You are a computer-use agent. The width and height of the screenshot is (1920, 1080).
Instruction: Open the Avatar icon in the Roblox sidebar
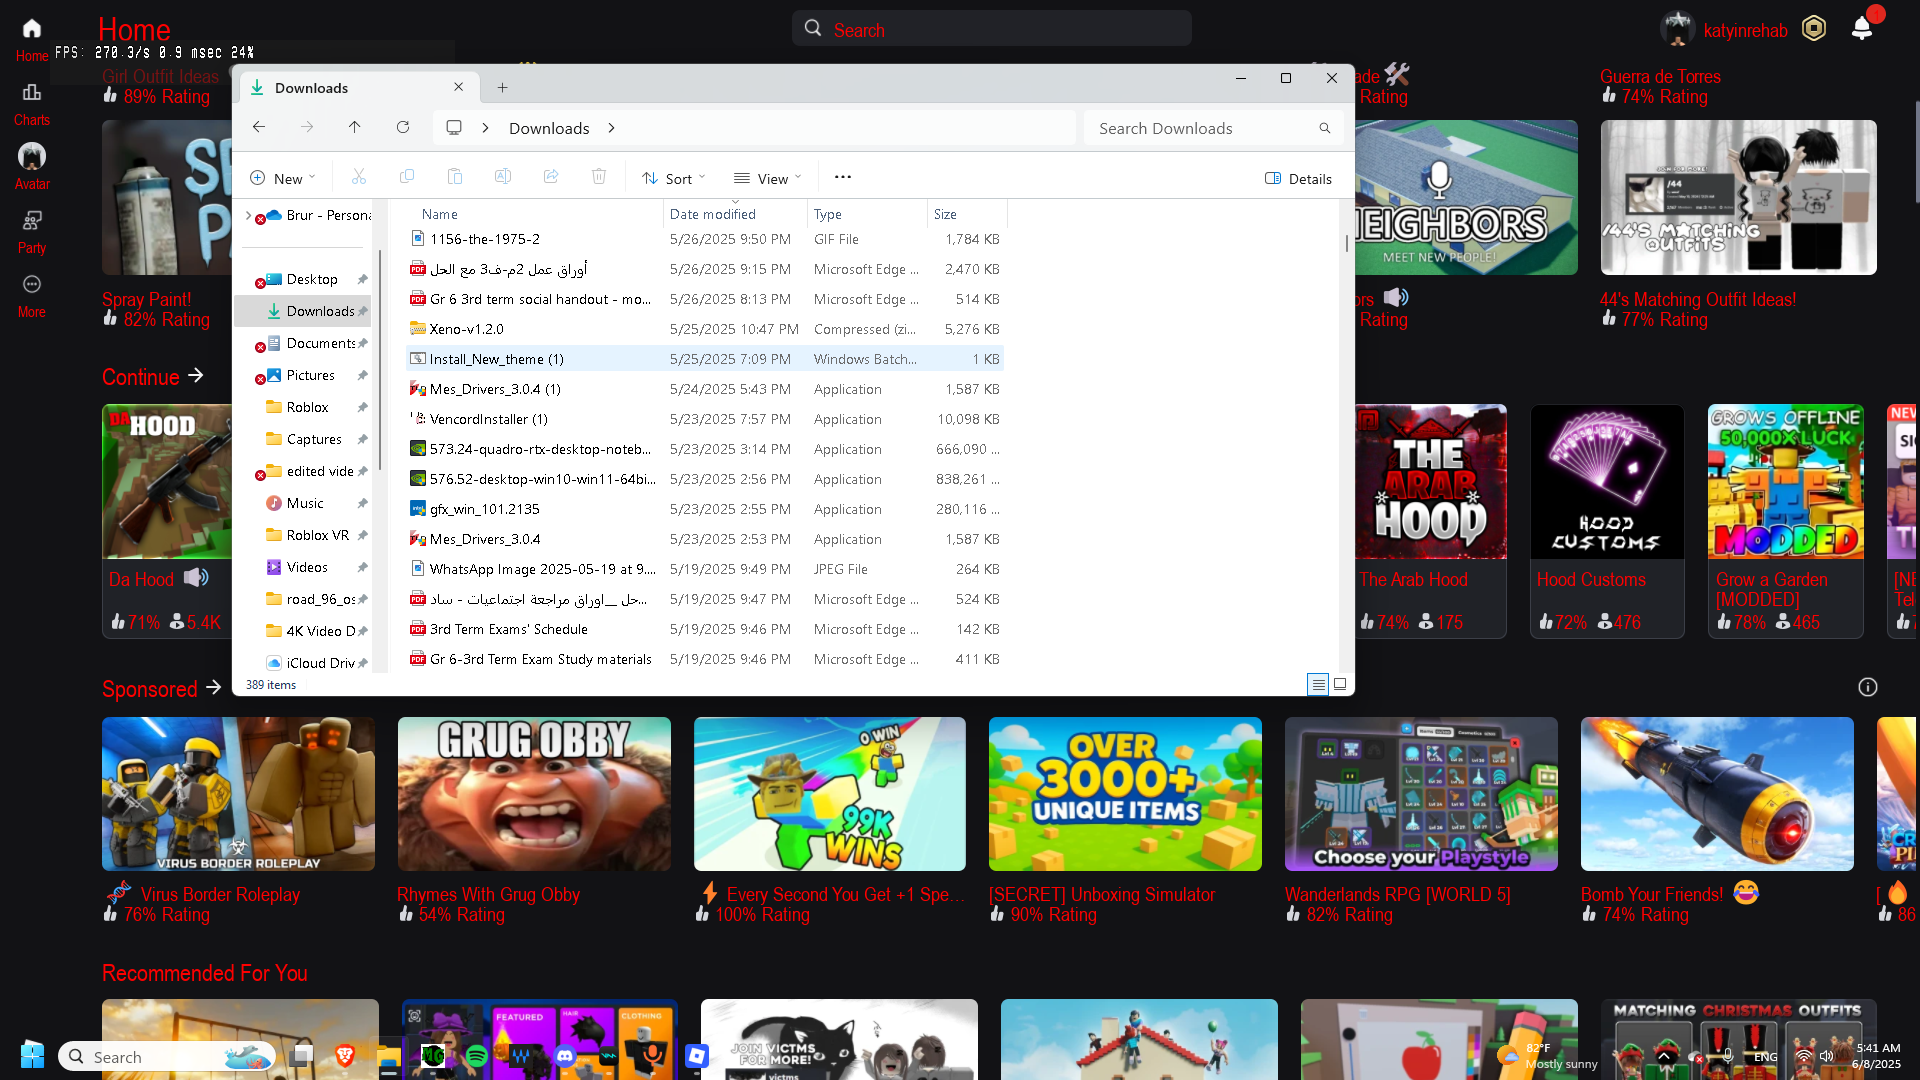click(32, 157)
